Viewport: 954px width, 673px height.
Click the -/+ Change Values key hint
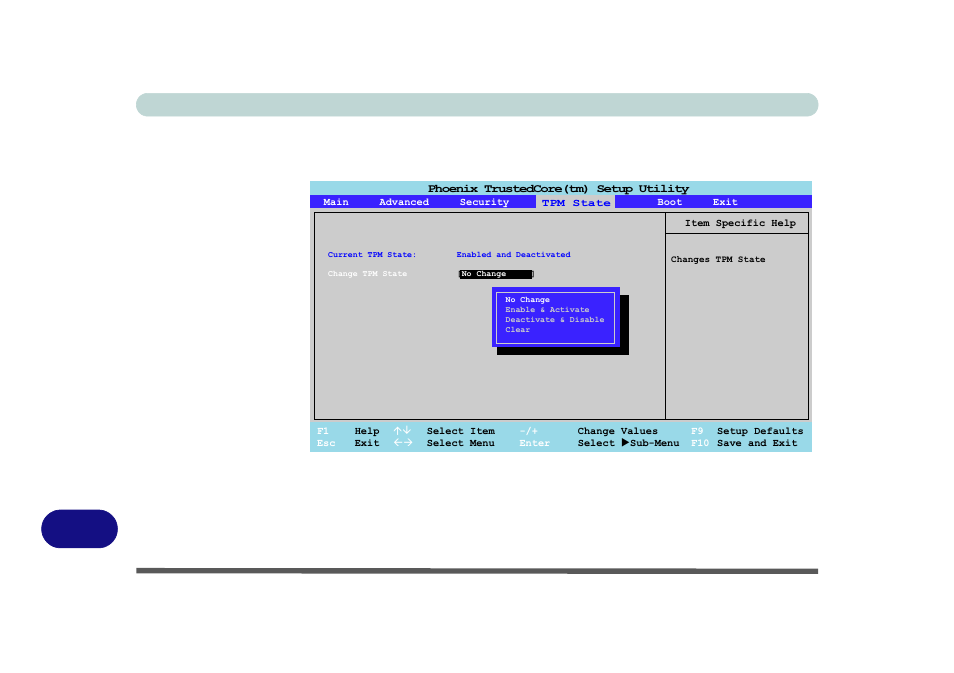click(529, 431)
